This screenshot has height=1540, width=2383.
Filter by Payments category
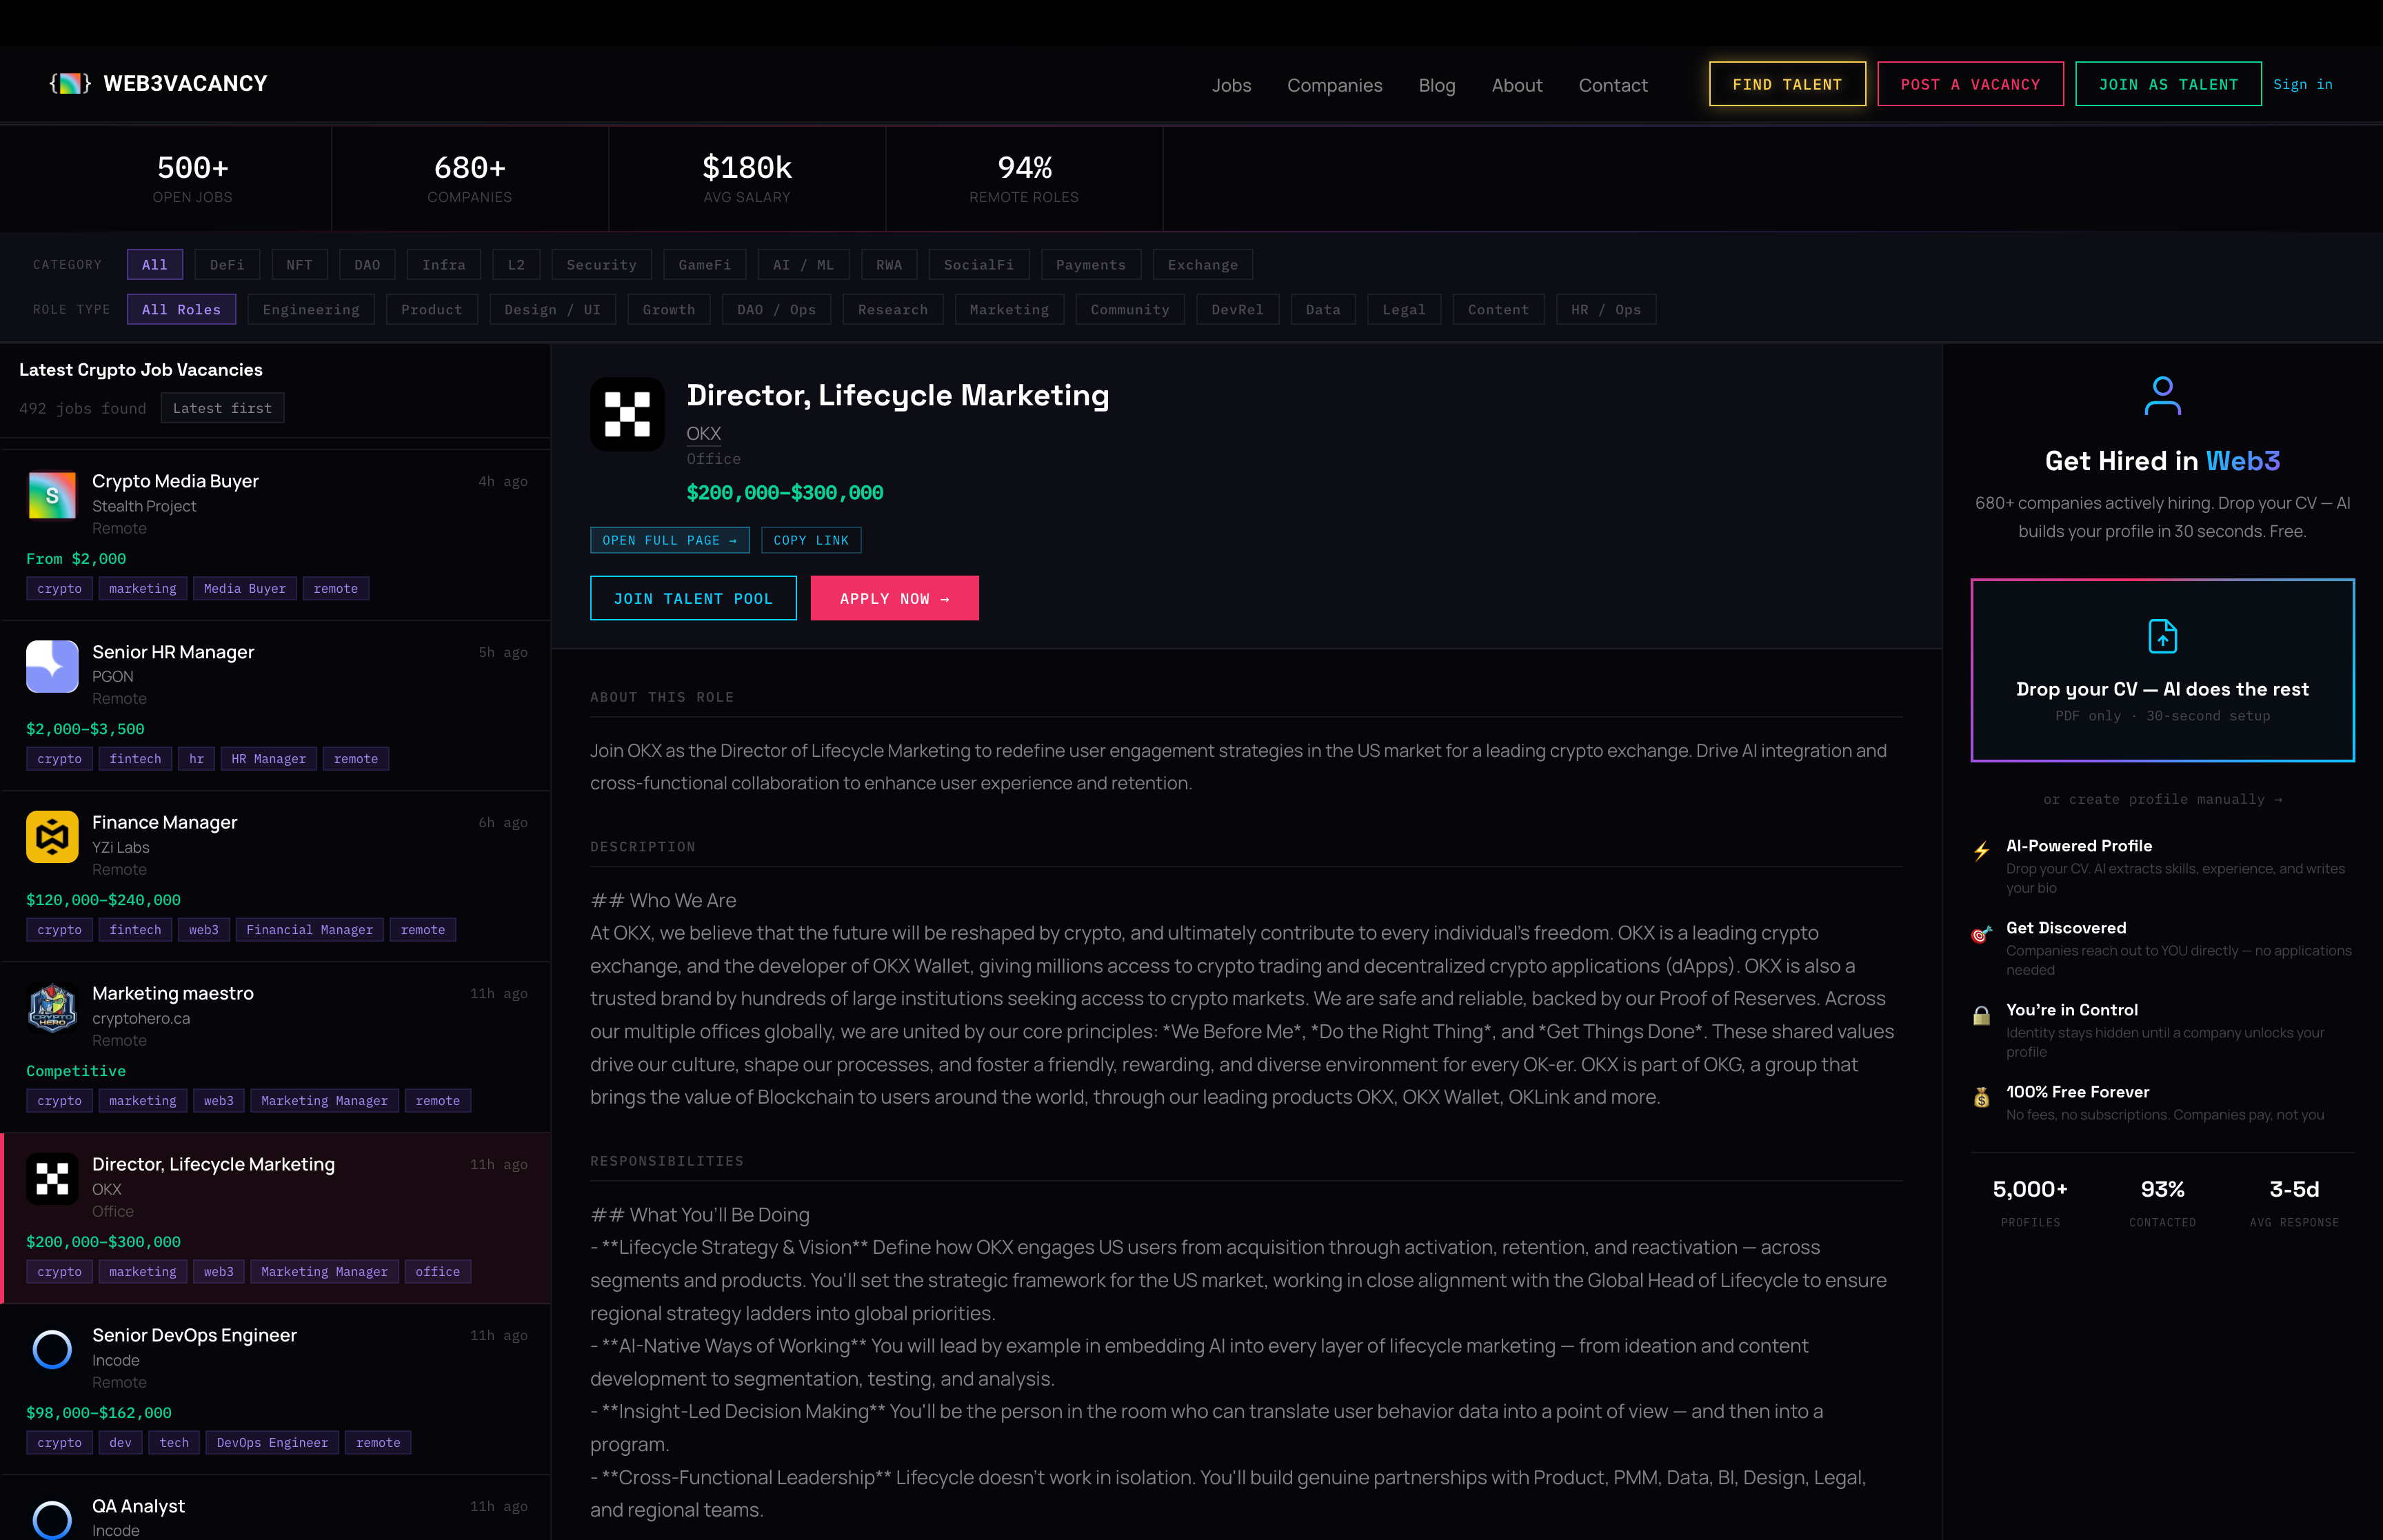click(x=1090, y=265)
